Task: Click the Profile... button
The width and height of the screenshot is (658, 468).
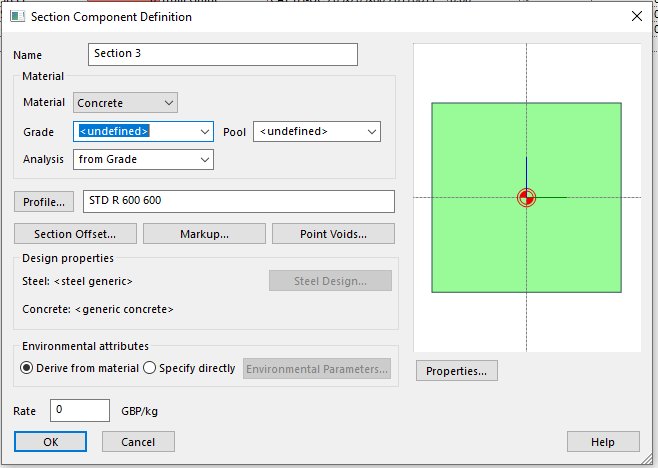Action: 44,201
